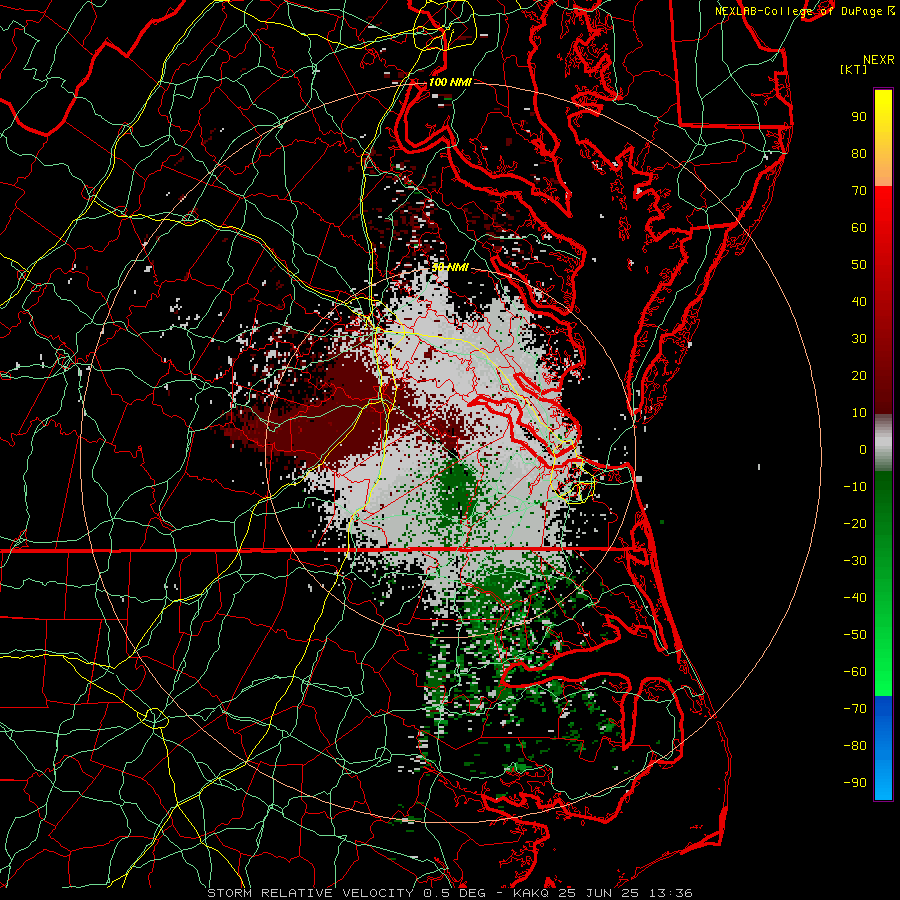The width and height of the screenshot is (900, 900).
Task: Click the -80 value on velocity scale
Action: 855,746
